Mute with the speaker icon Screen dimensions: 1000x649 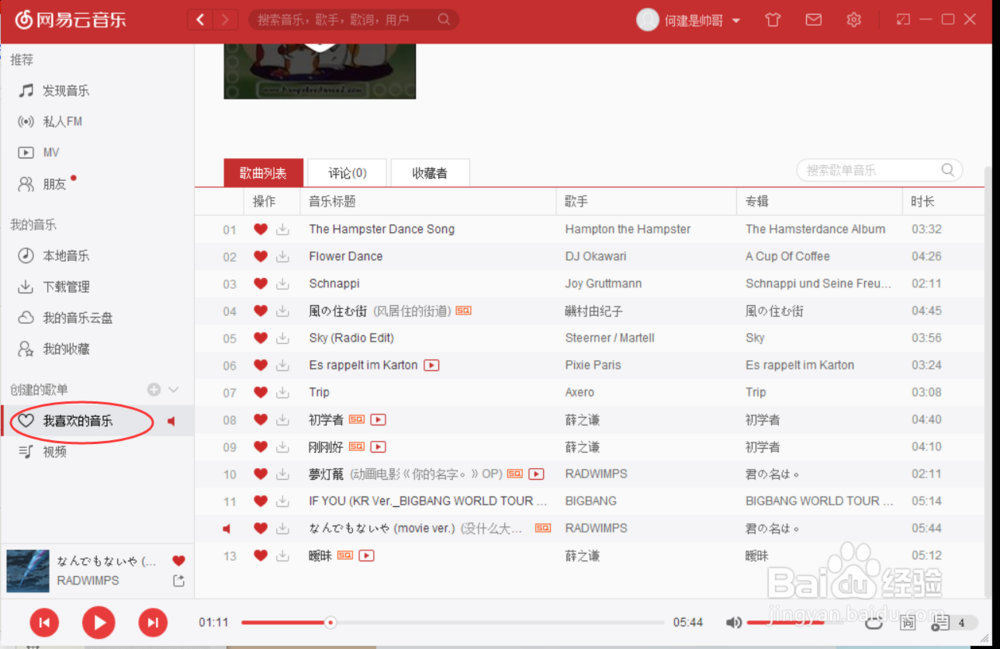pos(733,622)
